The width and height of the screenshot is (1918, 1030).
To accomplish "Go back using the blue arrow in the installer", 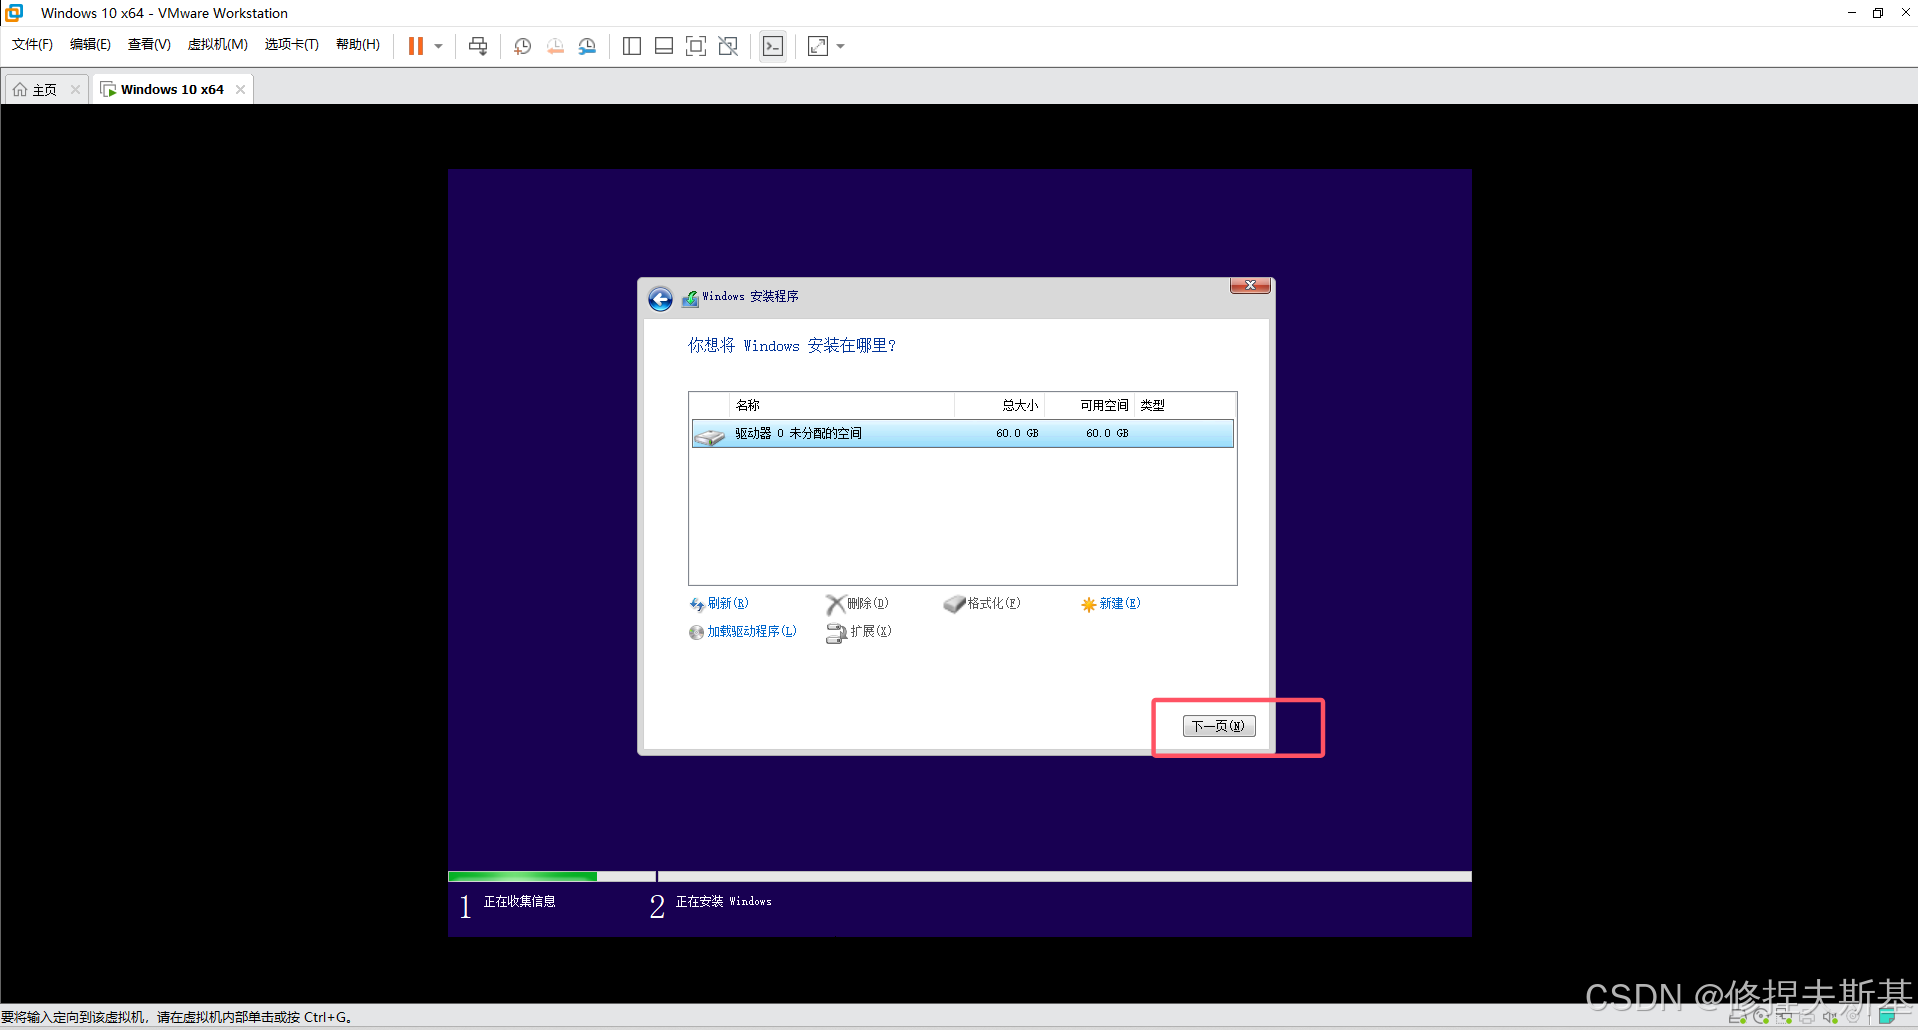I will point(660,298).
